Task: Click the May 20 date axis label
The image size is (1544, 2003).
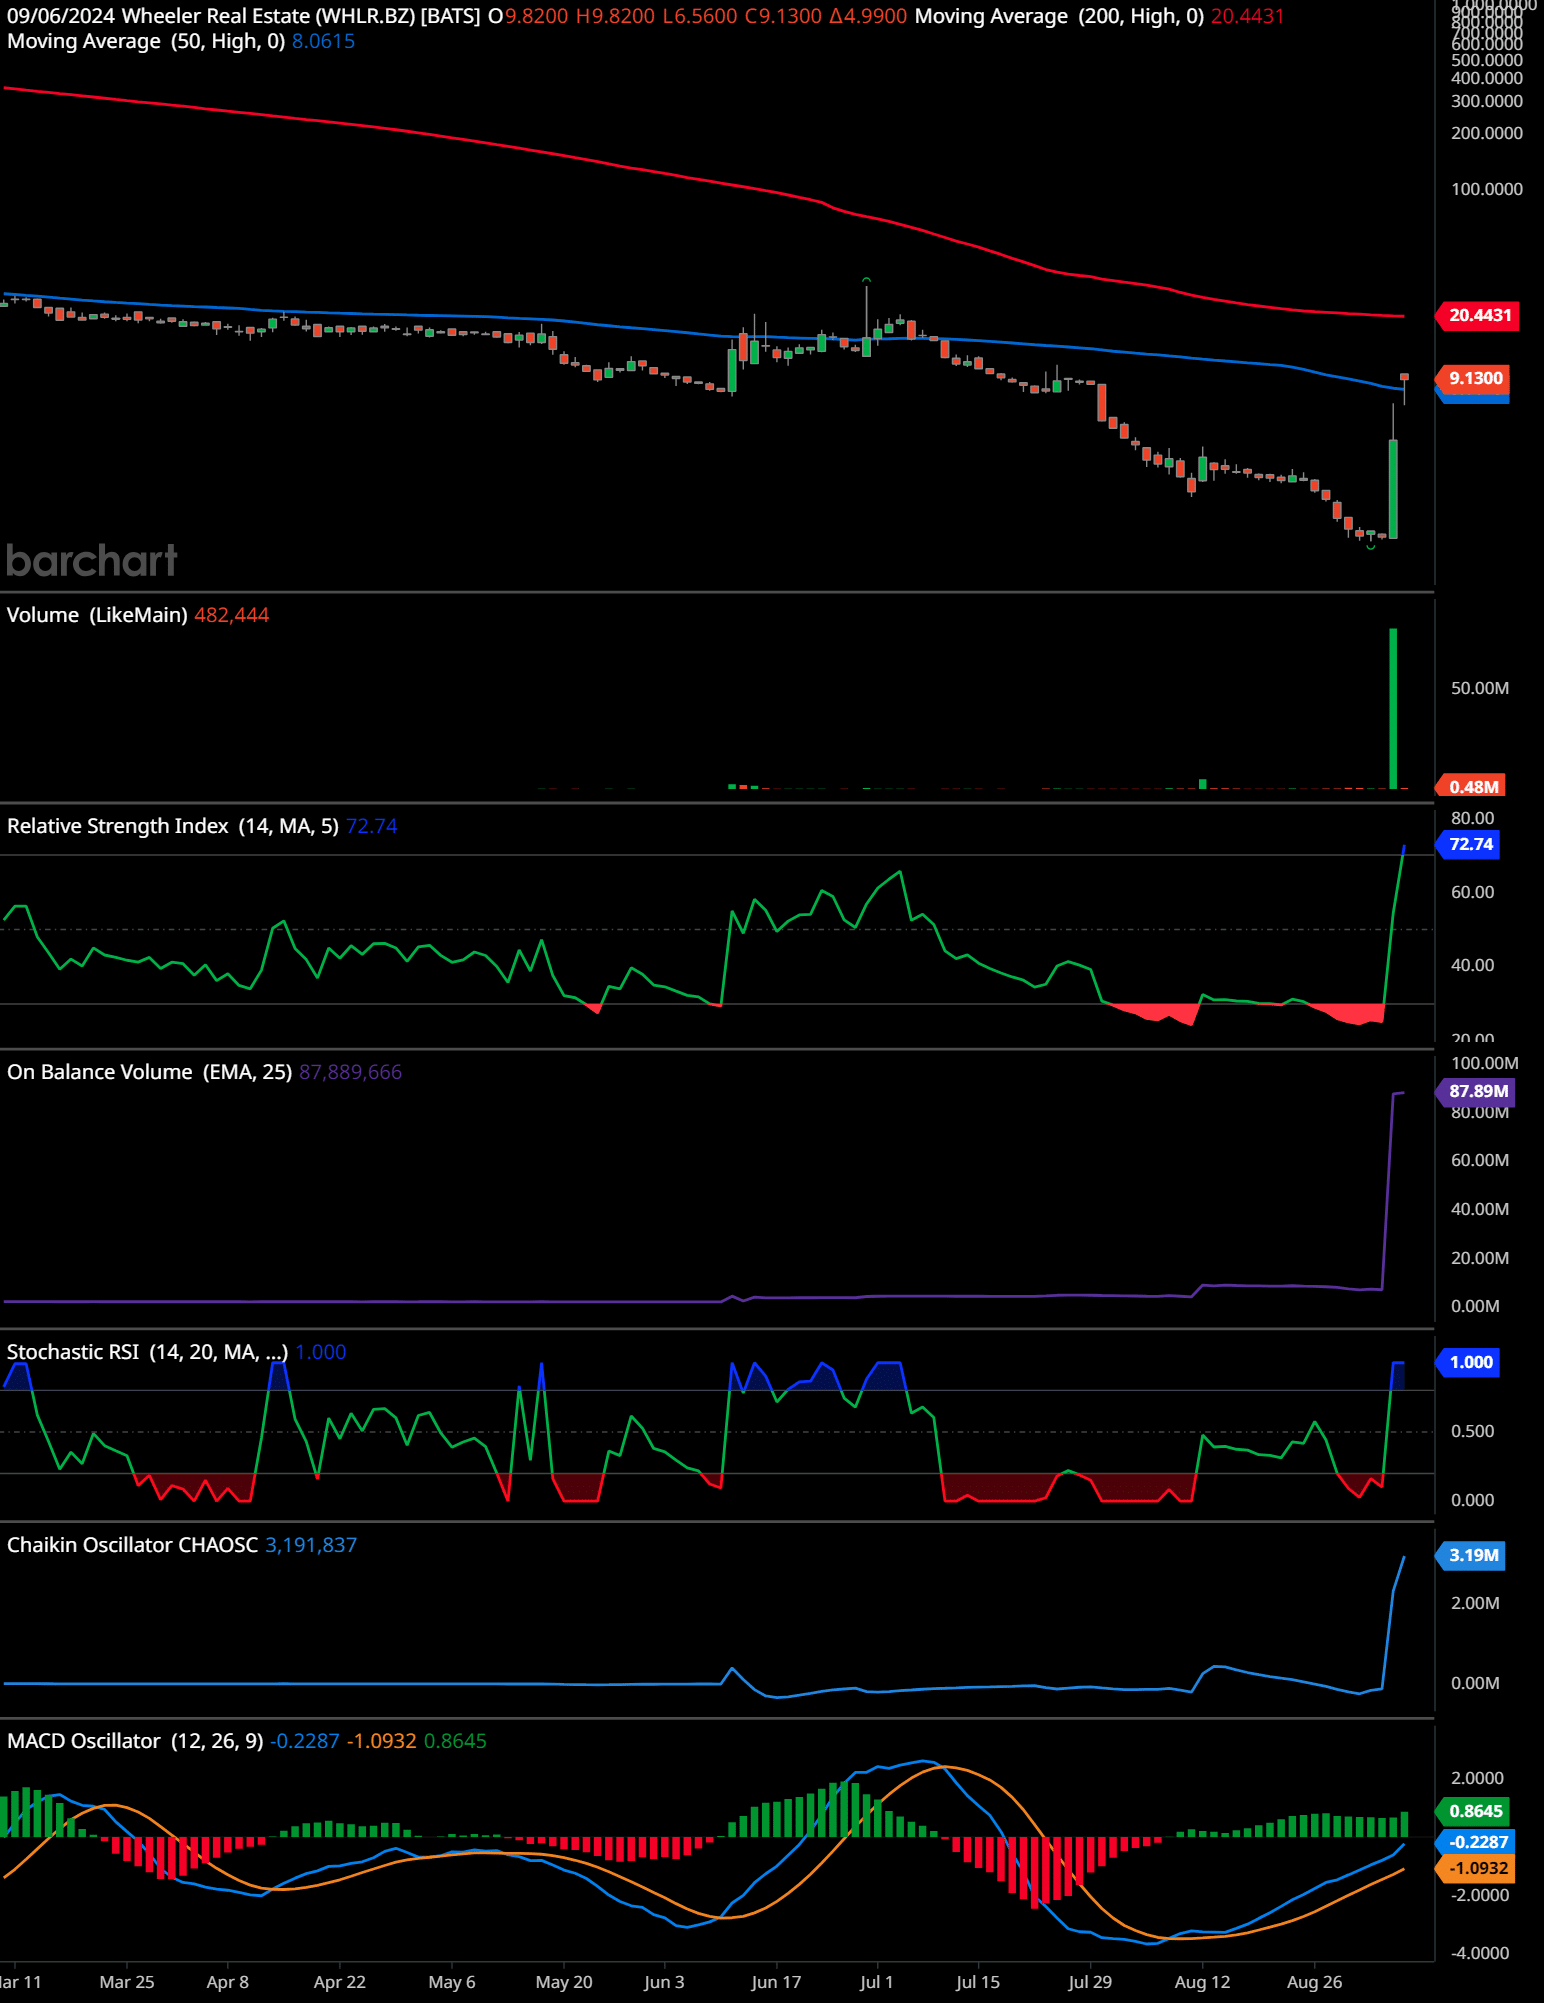Action: pos(564,1982)
